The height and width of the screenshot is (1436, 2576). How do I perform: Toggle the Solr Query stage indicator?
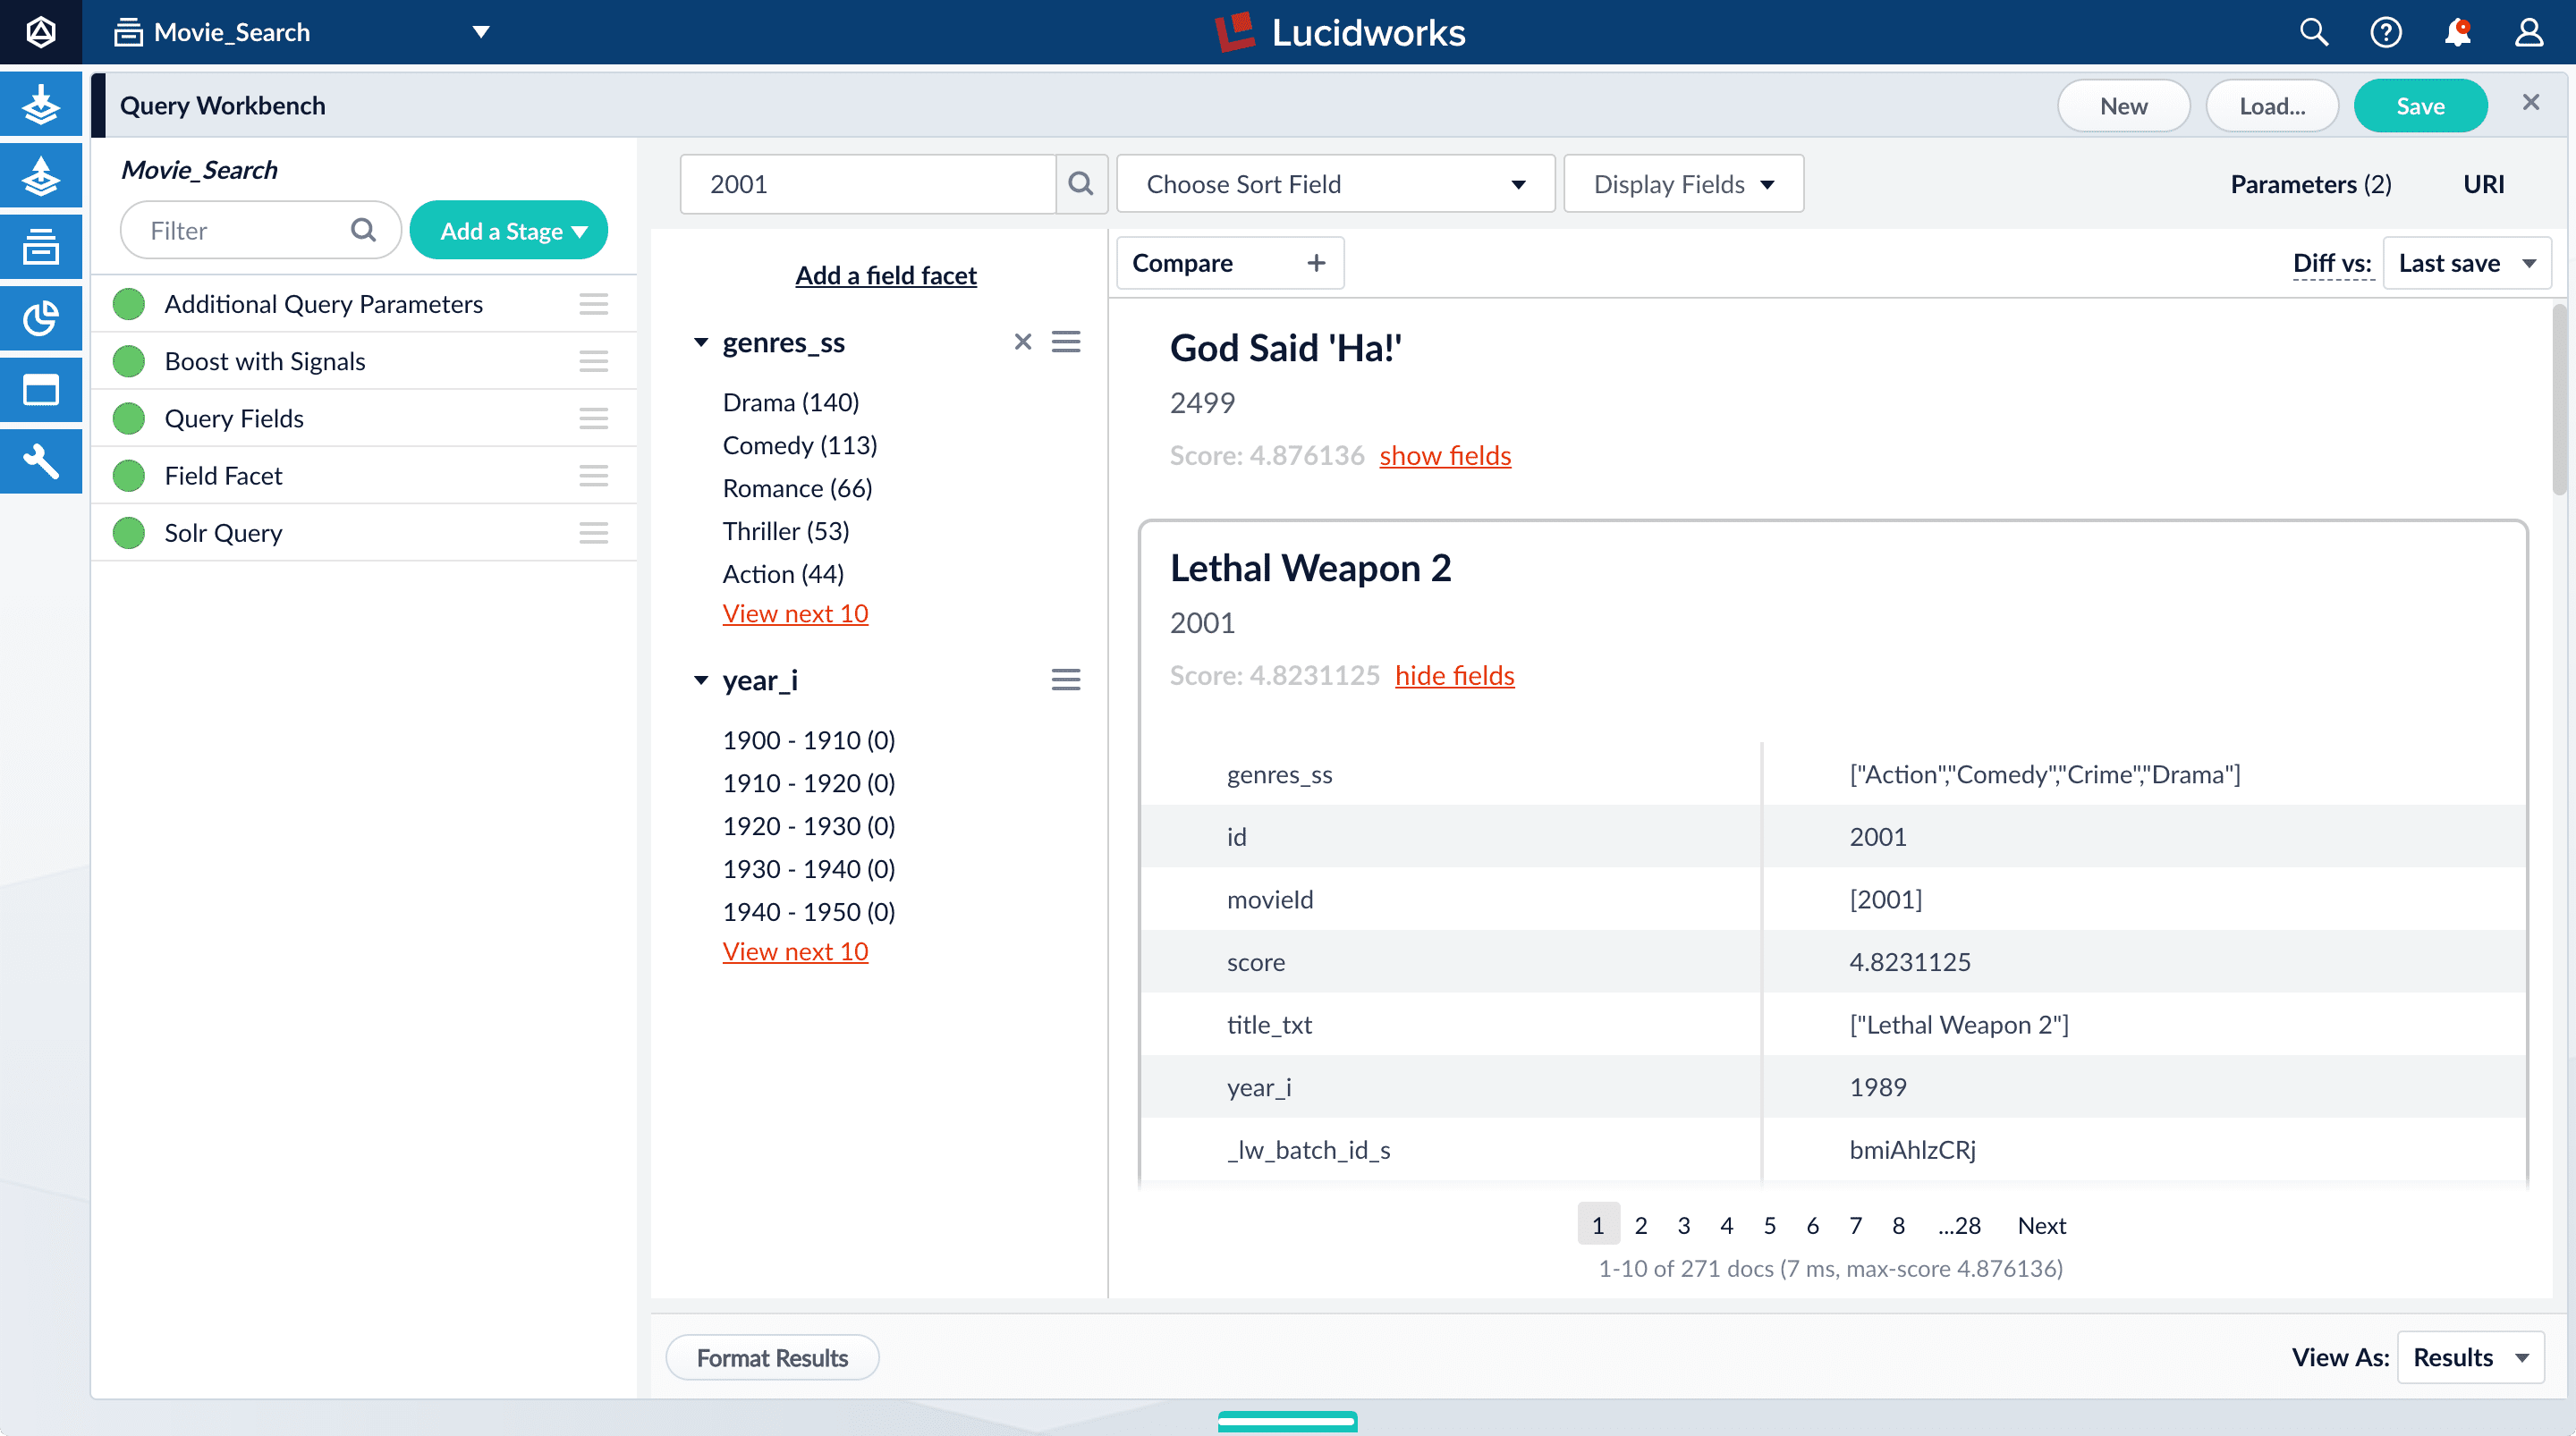[129, 533]
